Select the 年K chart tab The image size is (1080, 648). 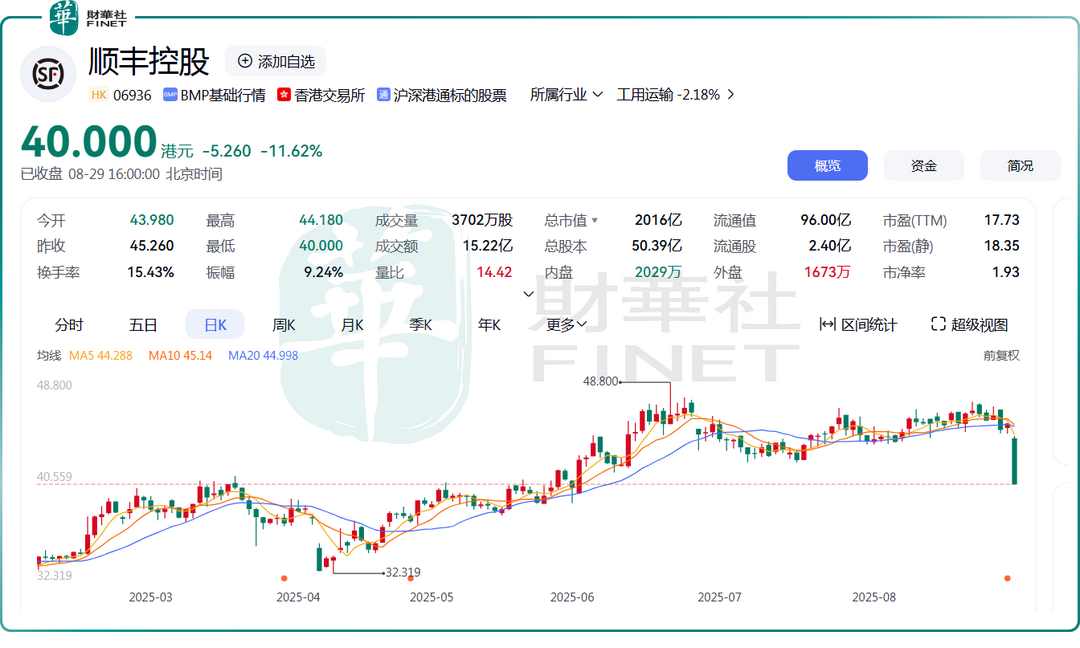pyautogui.click(x=489, y=324)
